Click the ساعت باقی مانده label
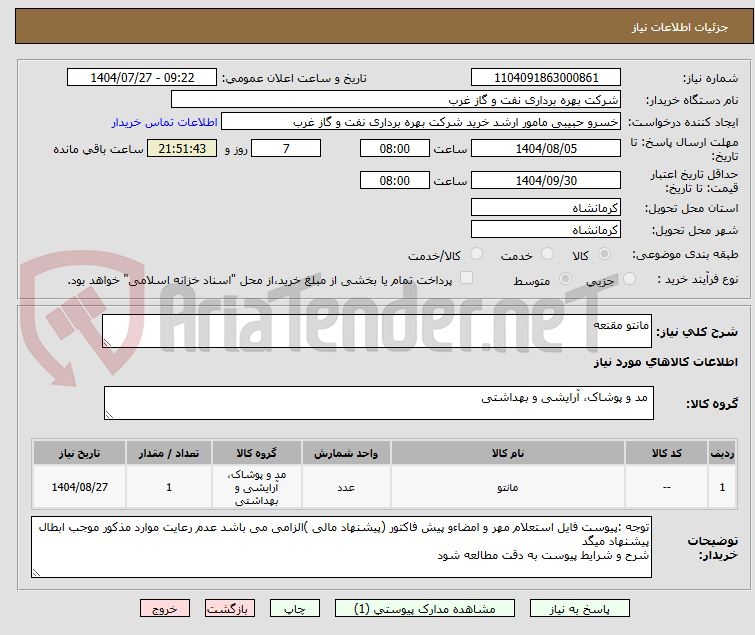The image size is (755, 635). click(98, 149)
